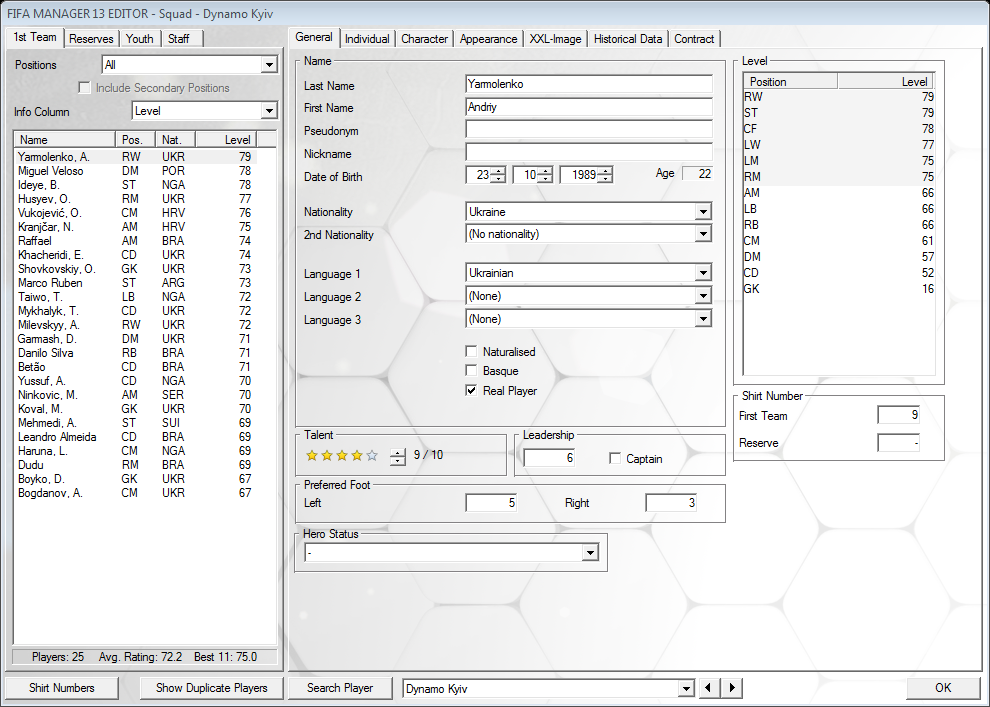This screenshot has height=707, width=990.
Task: Select Bogdanov, A. in squad list
Action: pyautogui.click(x=135, y=493)
